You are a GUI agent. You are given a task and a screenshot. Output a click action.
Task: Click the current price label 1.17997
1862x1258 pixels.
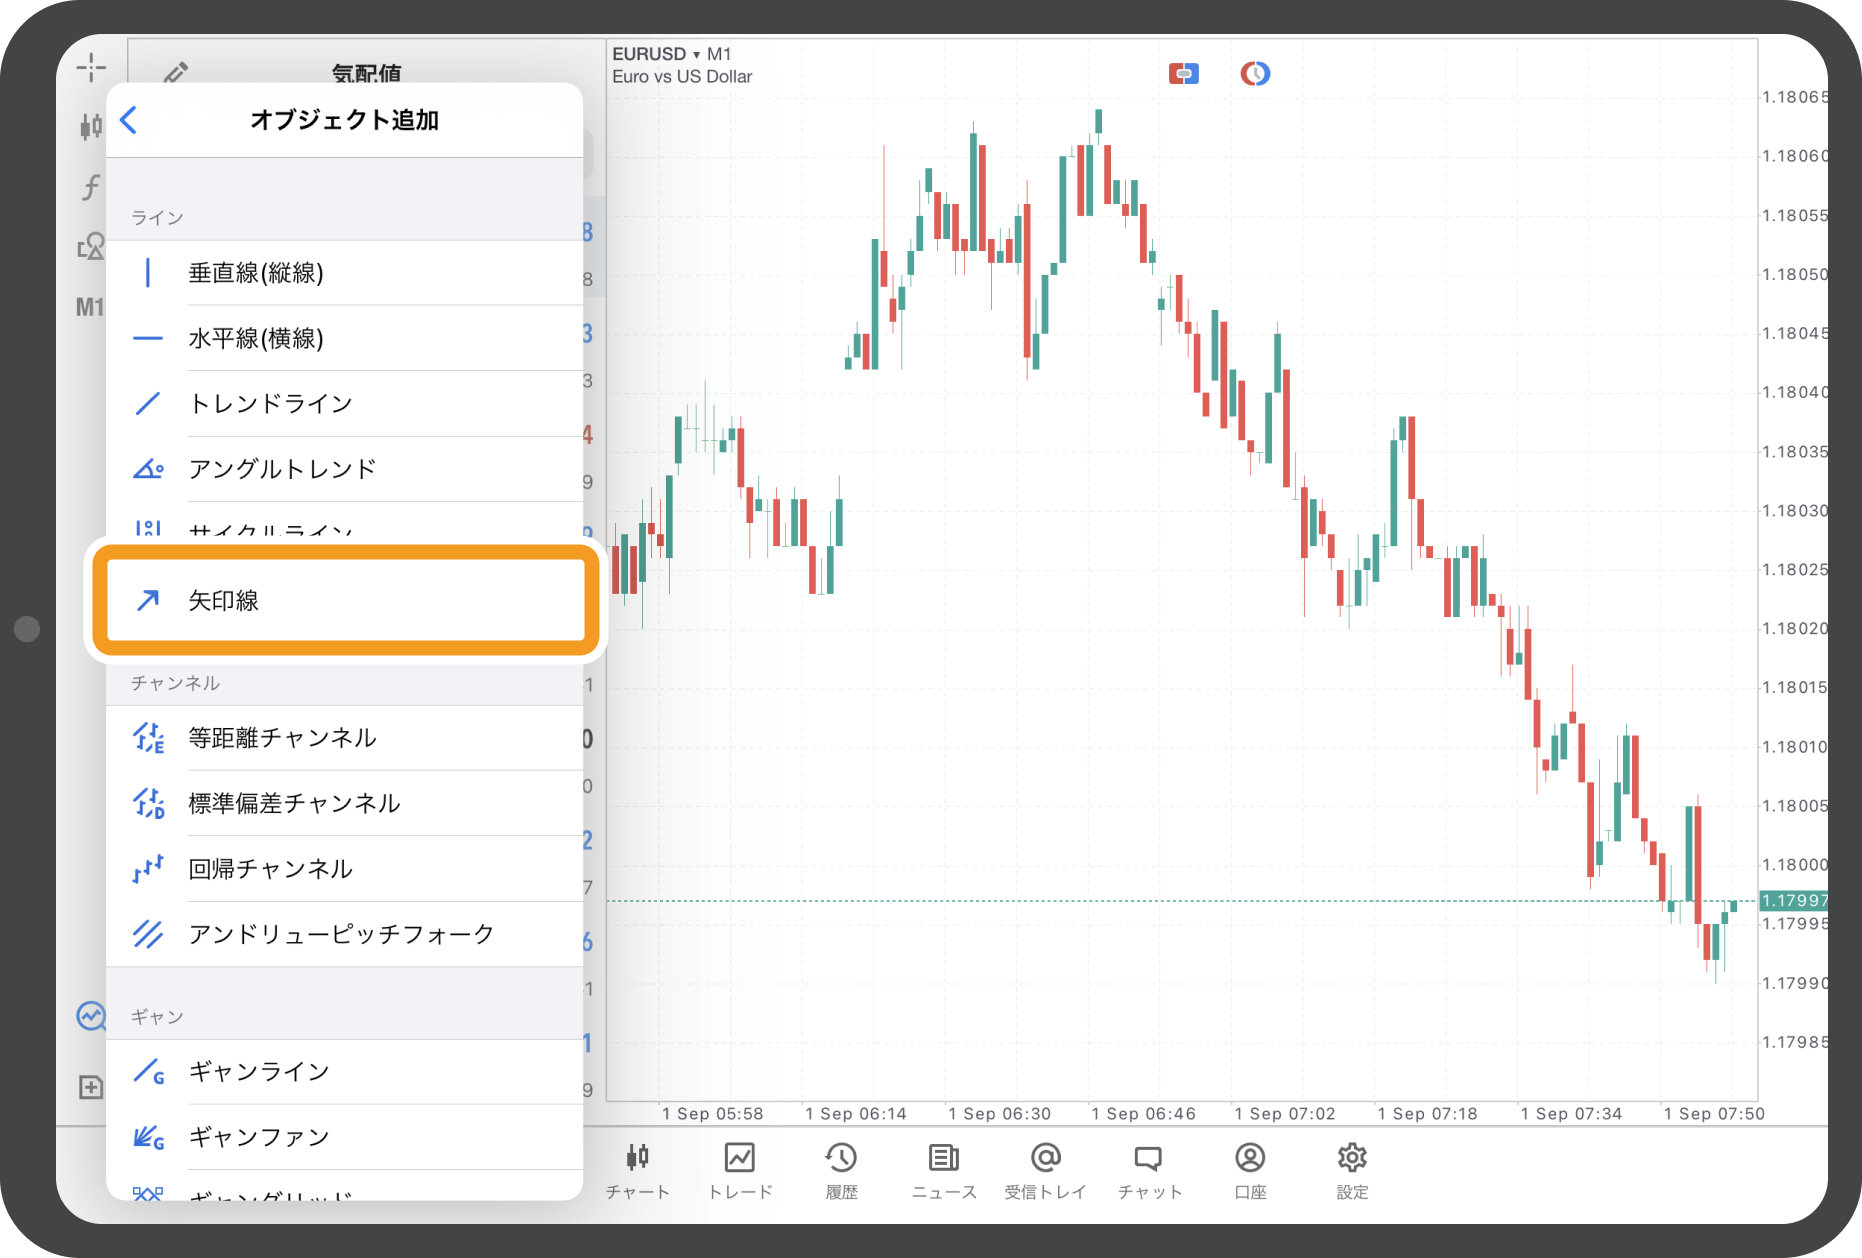pyautogui.click(x=1794, y=901)
